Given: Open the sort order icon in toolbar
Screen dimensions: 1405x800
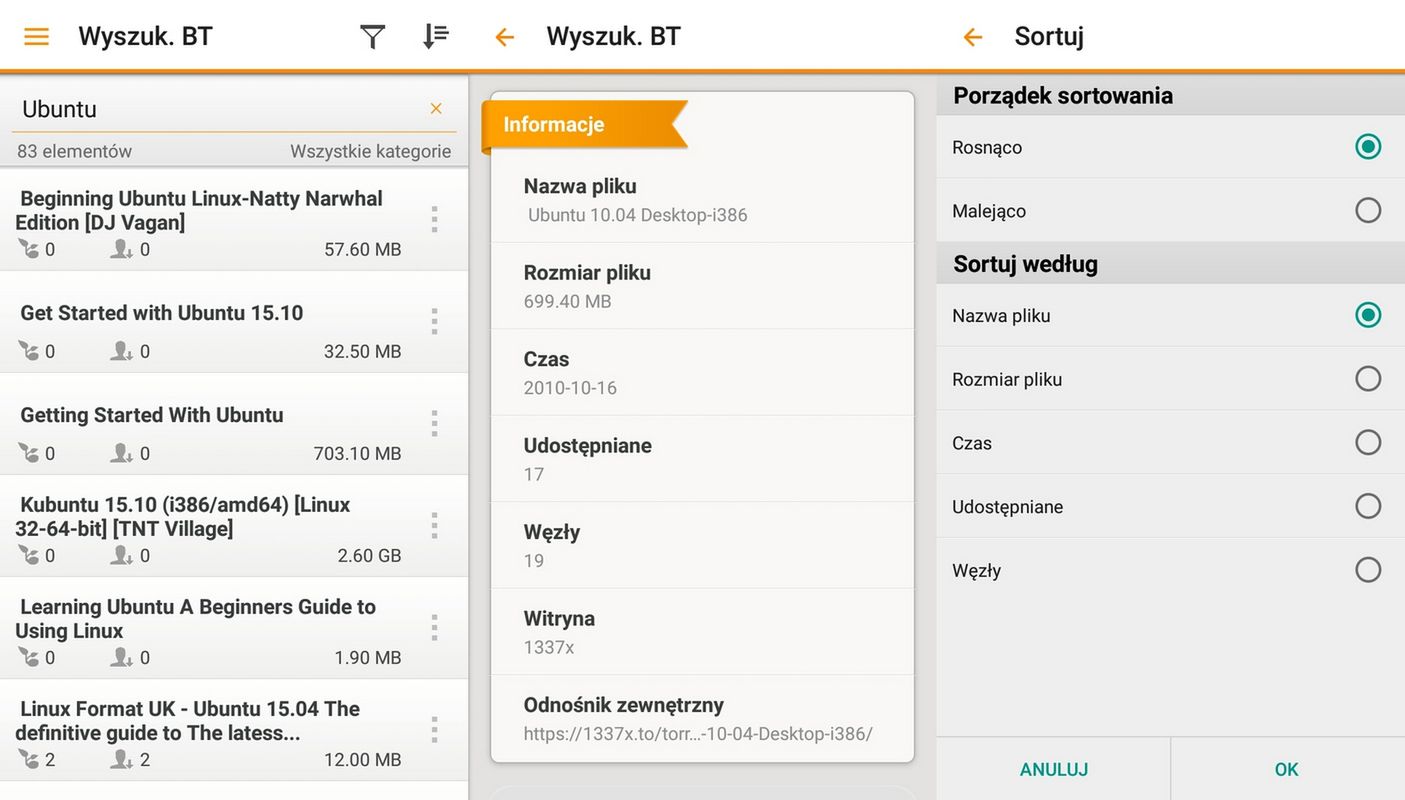Looking at the screenshot, I should (x=435, y=37).
